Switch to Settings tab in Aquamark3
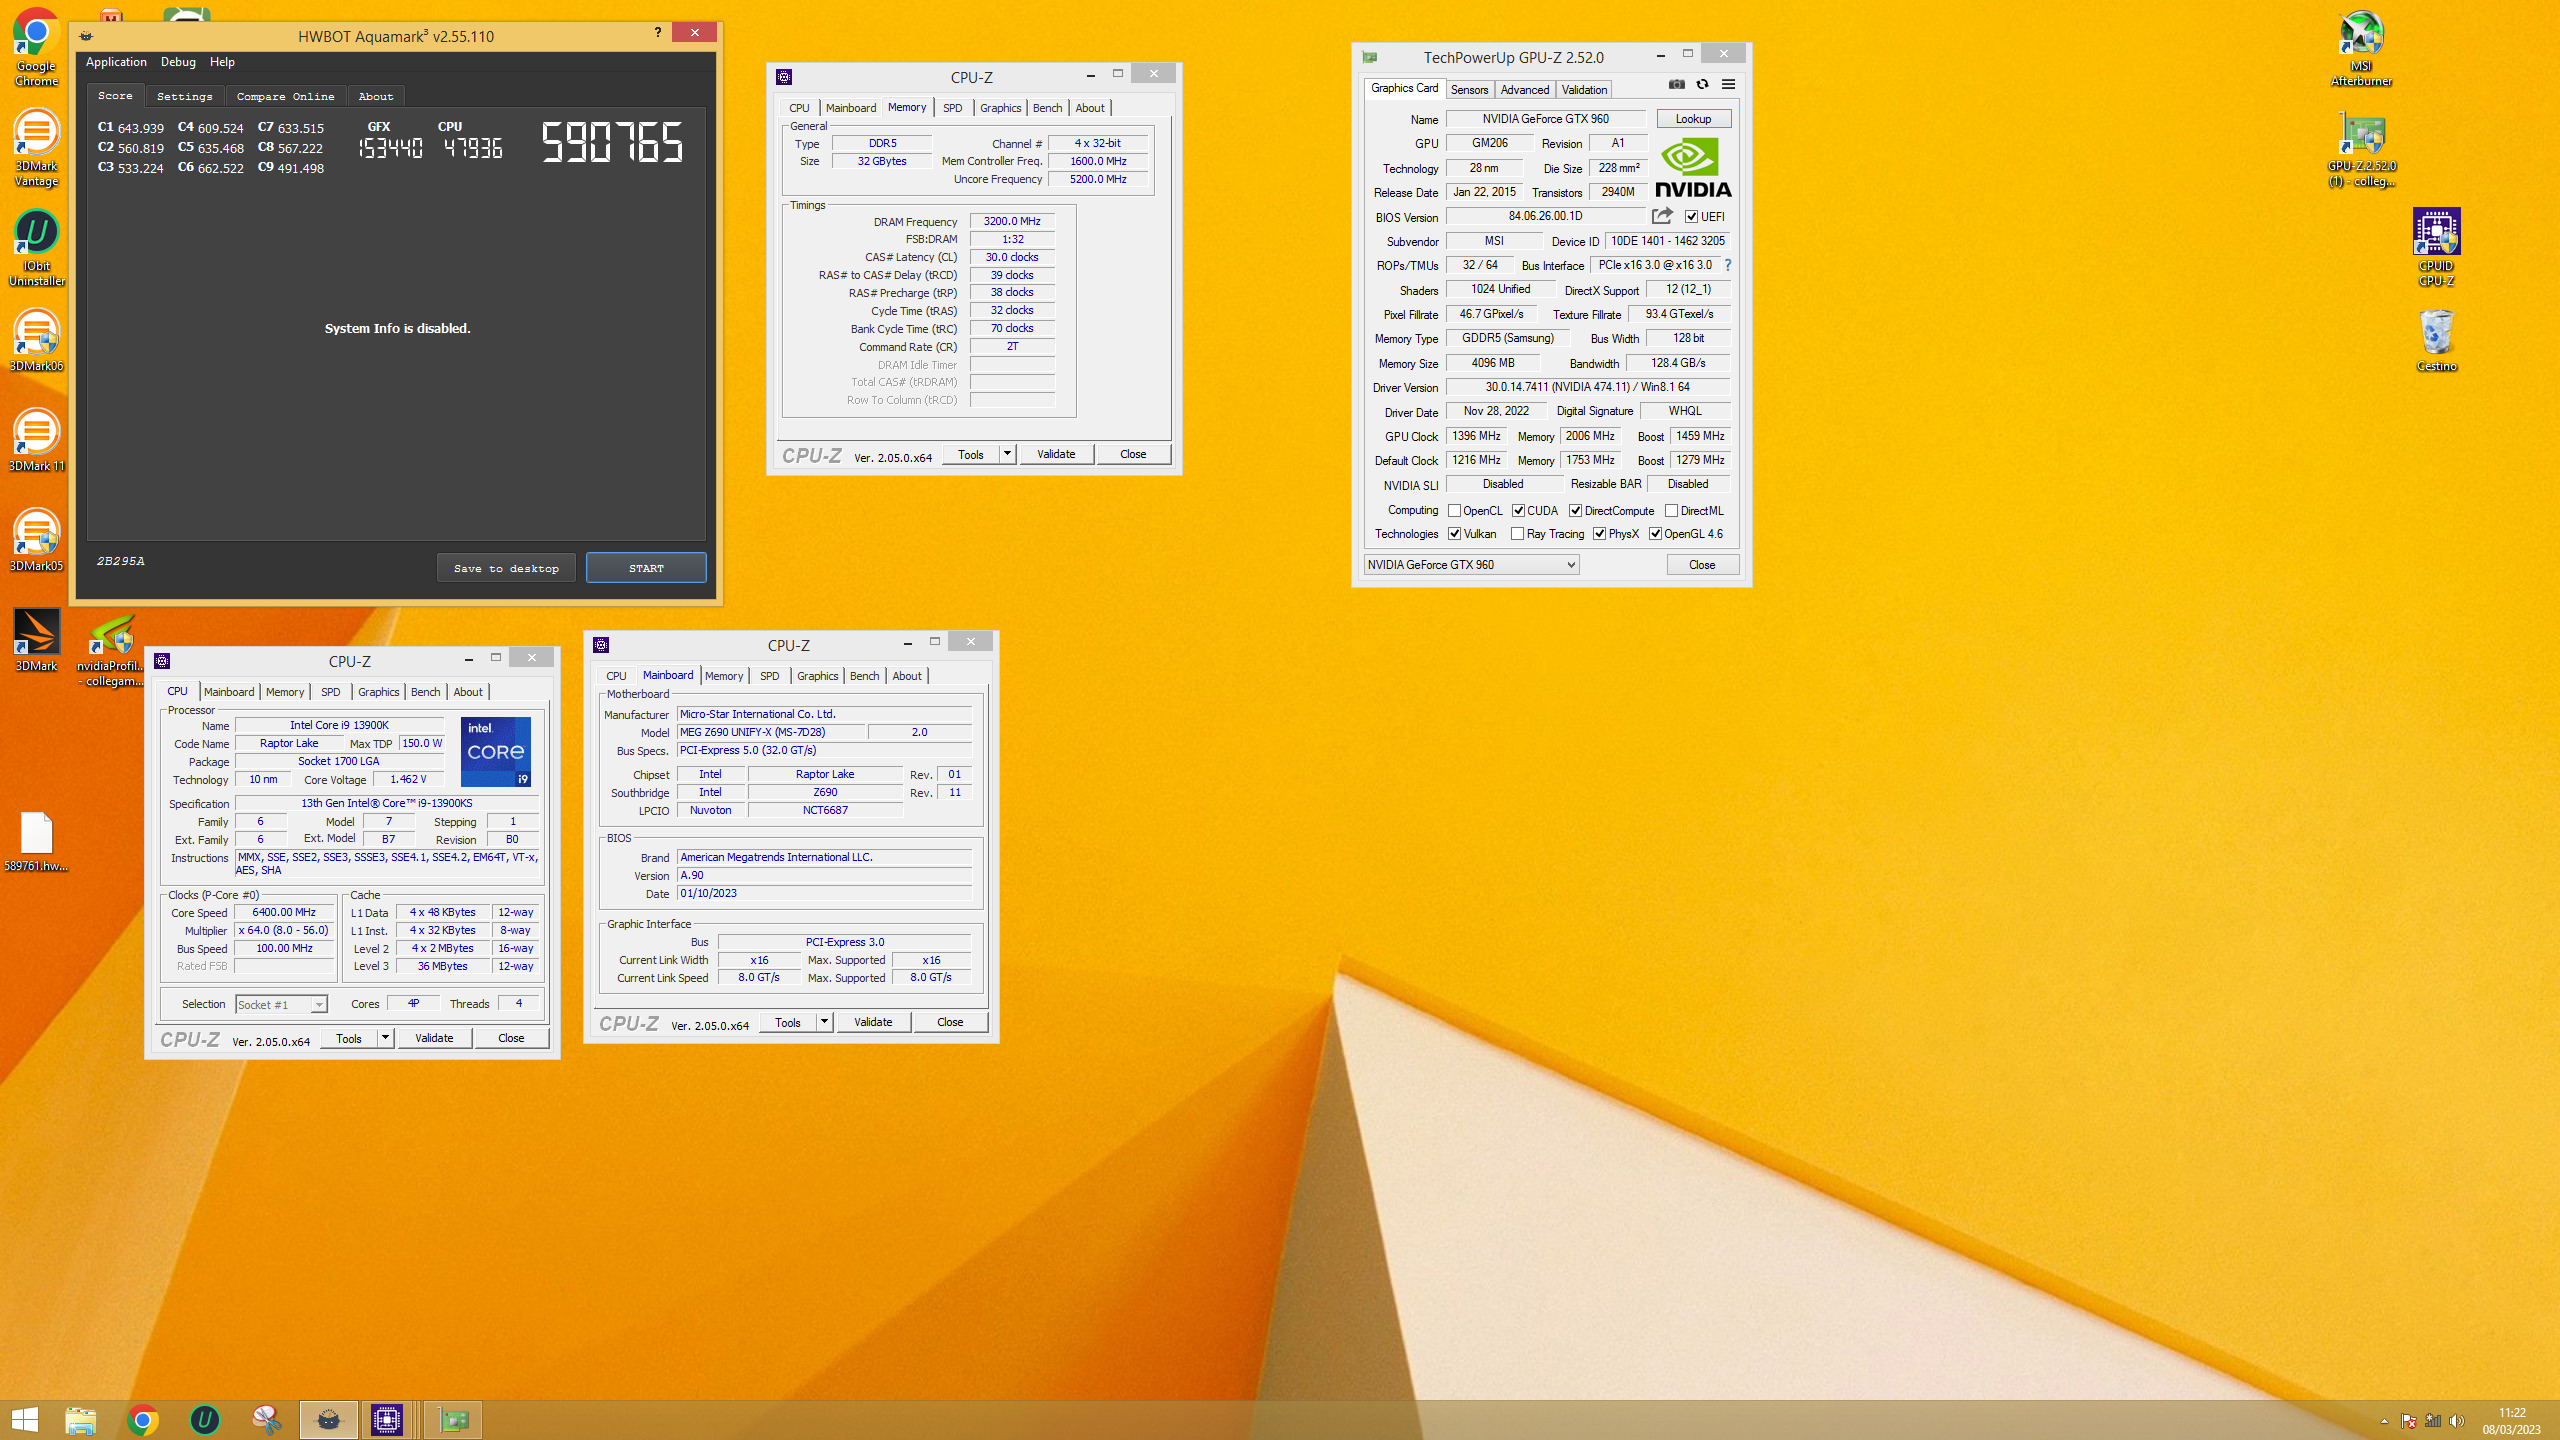Viewport: 2560px width, 1440px height. pos(185,96)
